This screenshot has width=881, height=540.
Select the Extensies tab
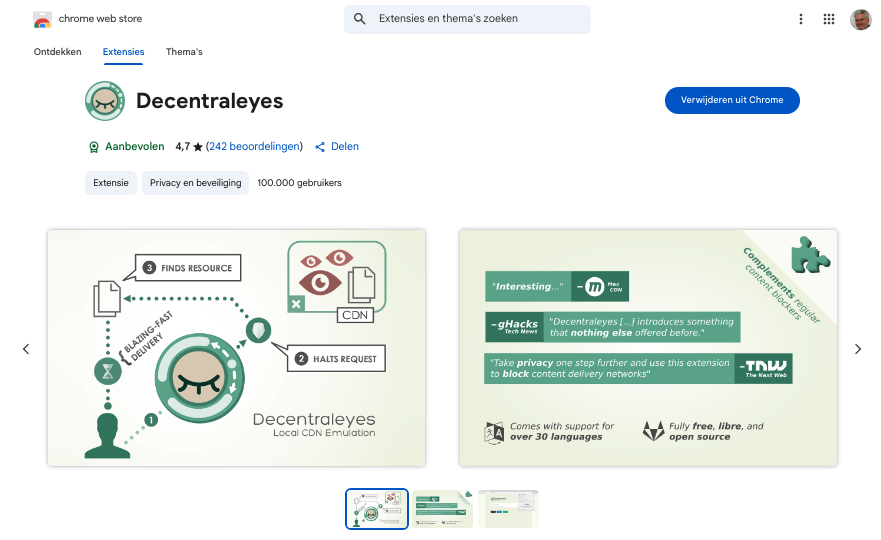click(x=123, y=52)
